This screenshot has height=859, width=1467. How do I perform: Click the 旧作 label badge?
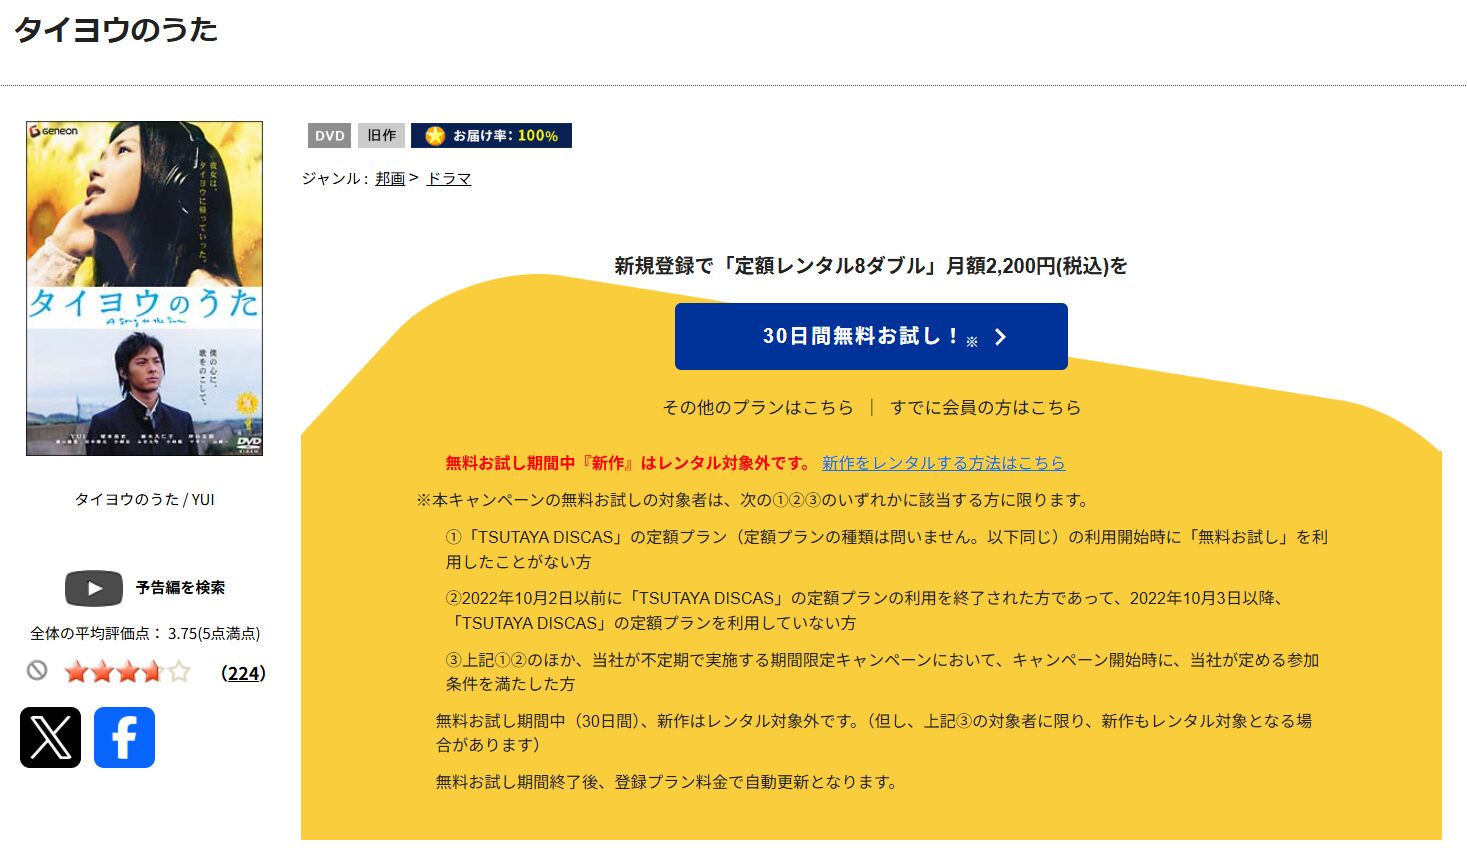coord(381,135)
